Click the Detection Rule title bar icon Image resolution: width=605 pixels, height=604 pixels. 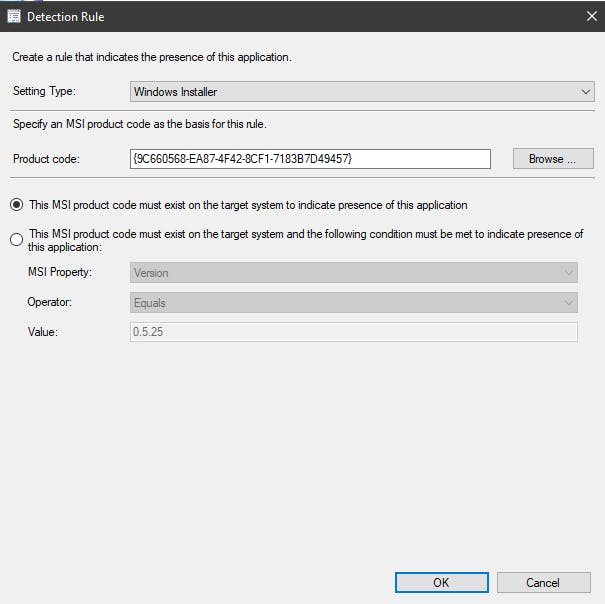click(x=14, y=17)
